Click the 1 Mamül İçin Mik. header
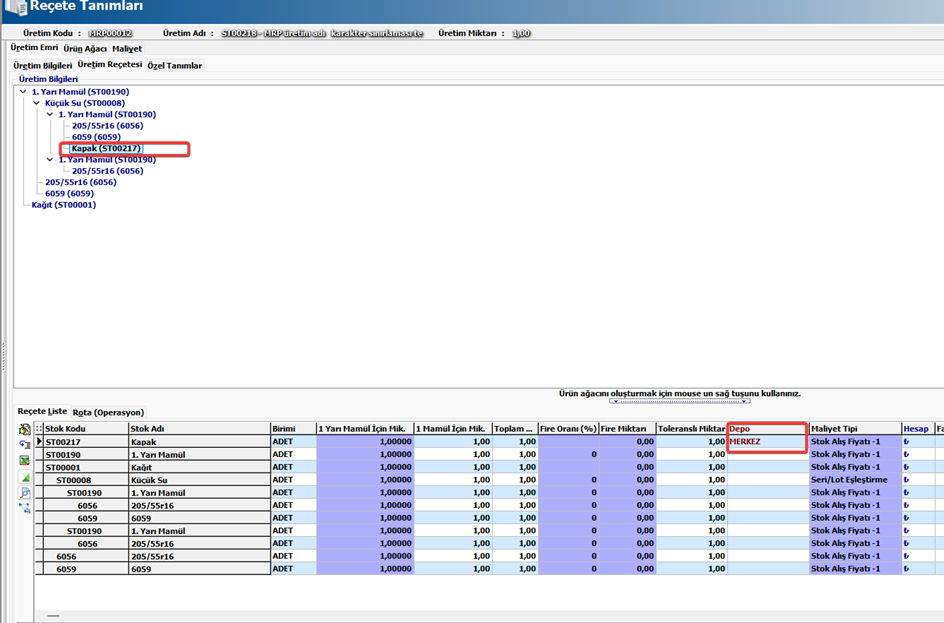The height and width of the screenshot is (623, 944). [x=453, y=429]
